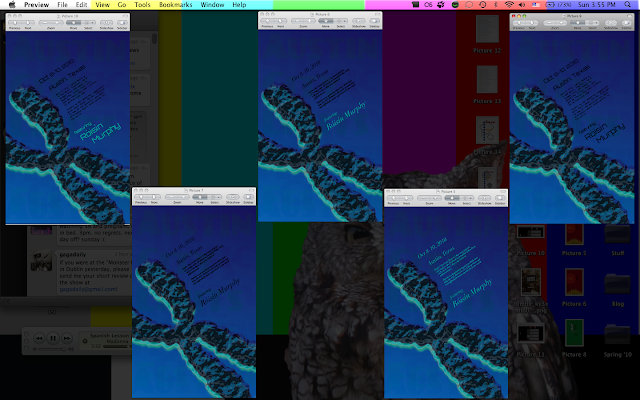Zoom in on Picture 7 window
The width and height of the screenshot is (640, 400).
tap(183, 197)
